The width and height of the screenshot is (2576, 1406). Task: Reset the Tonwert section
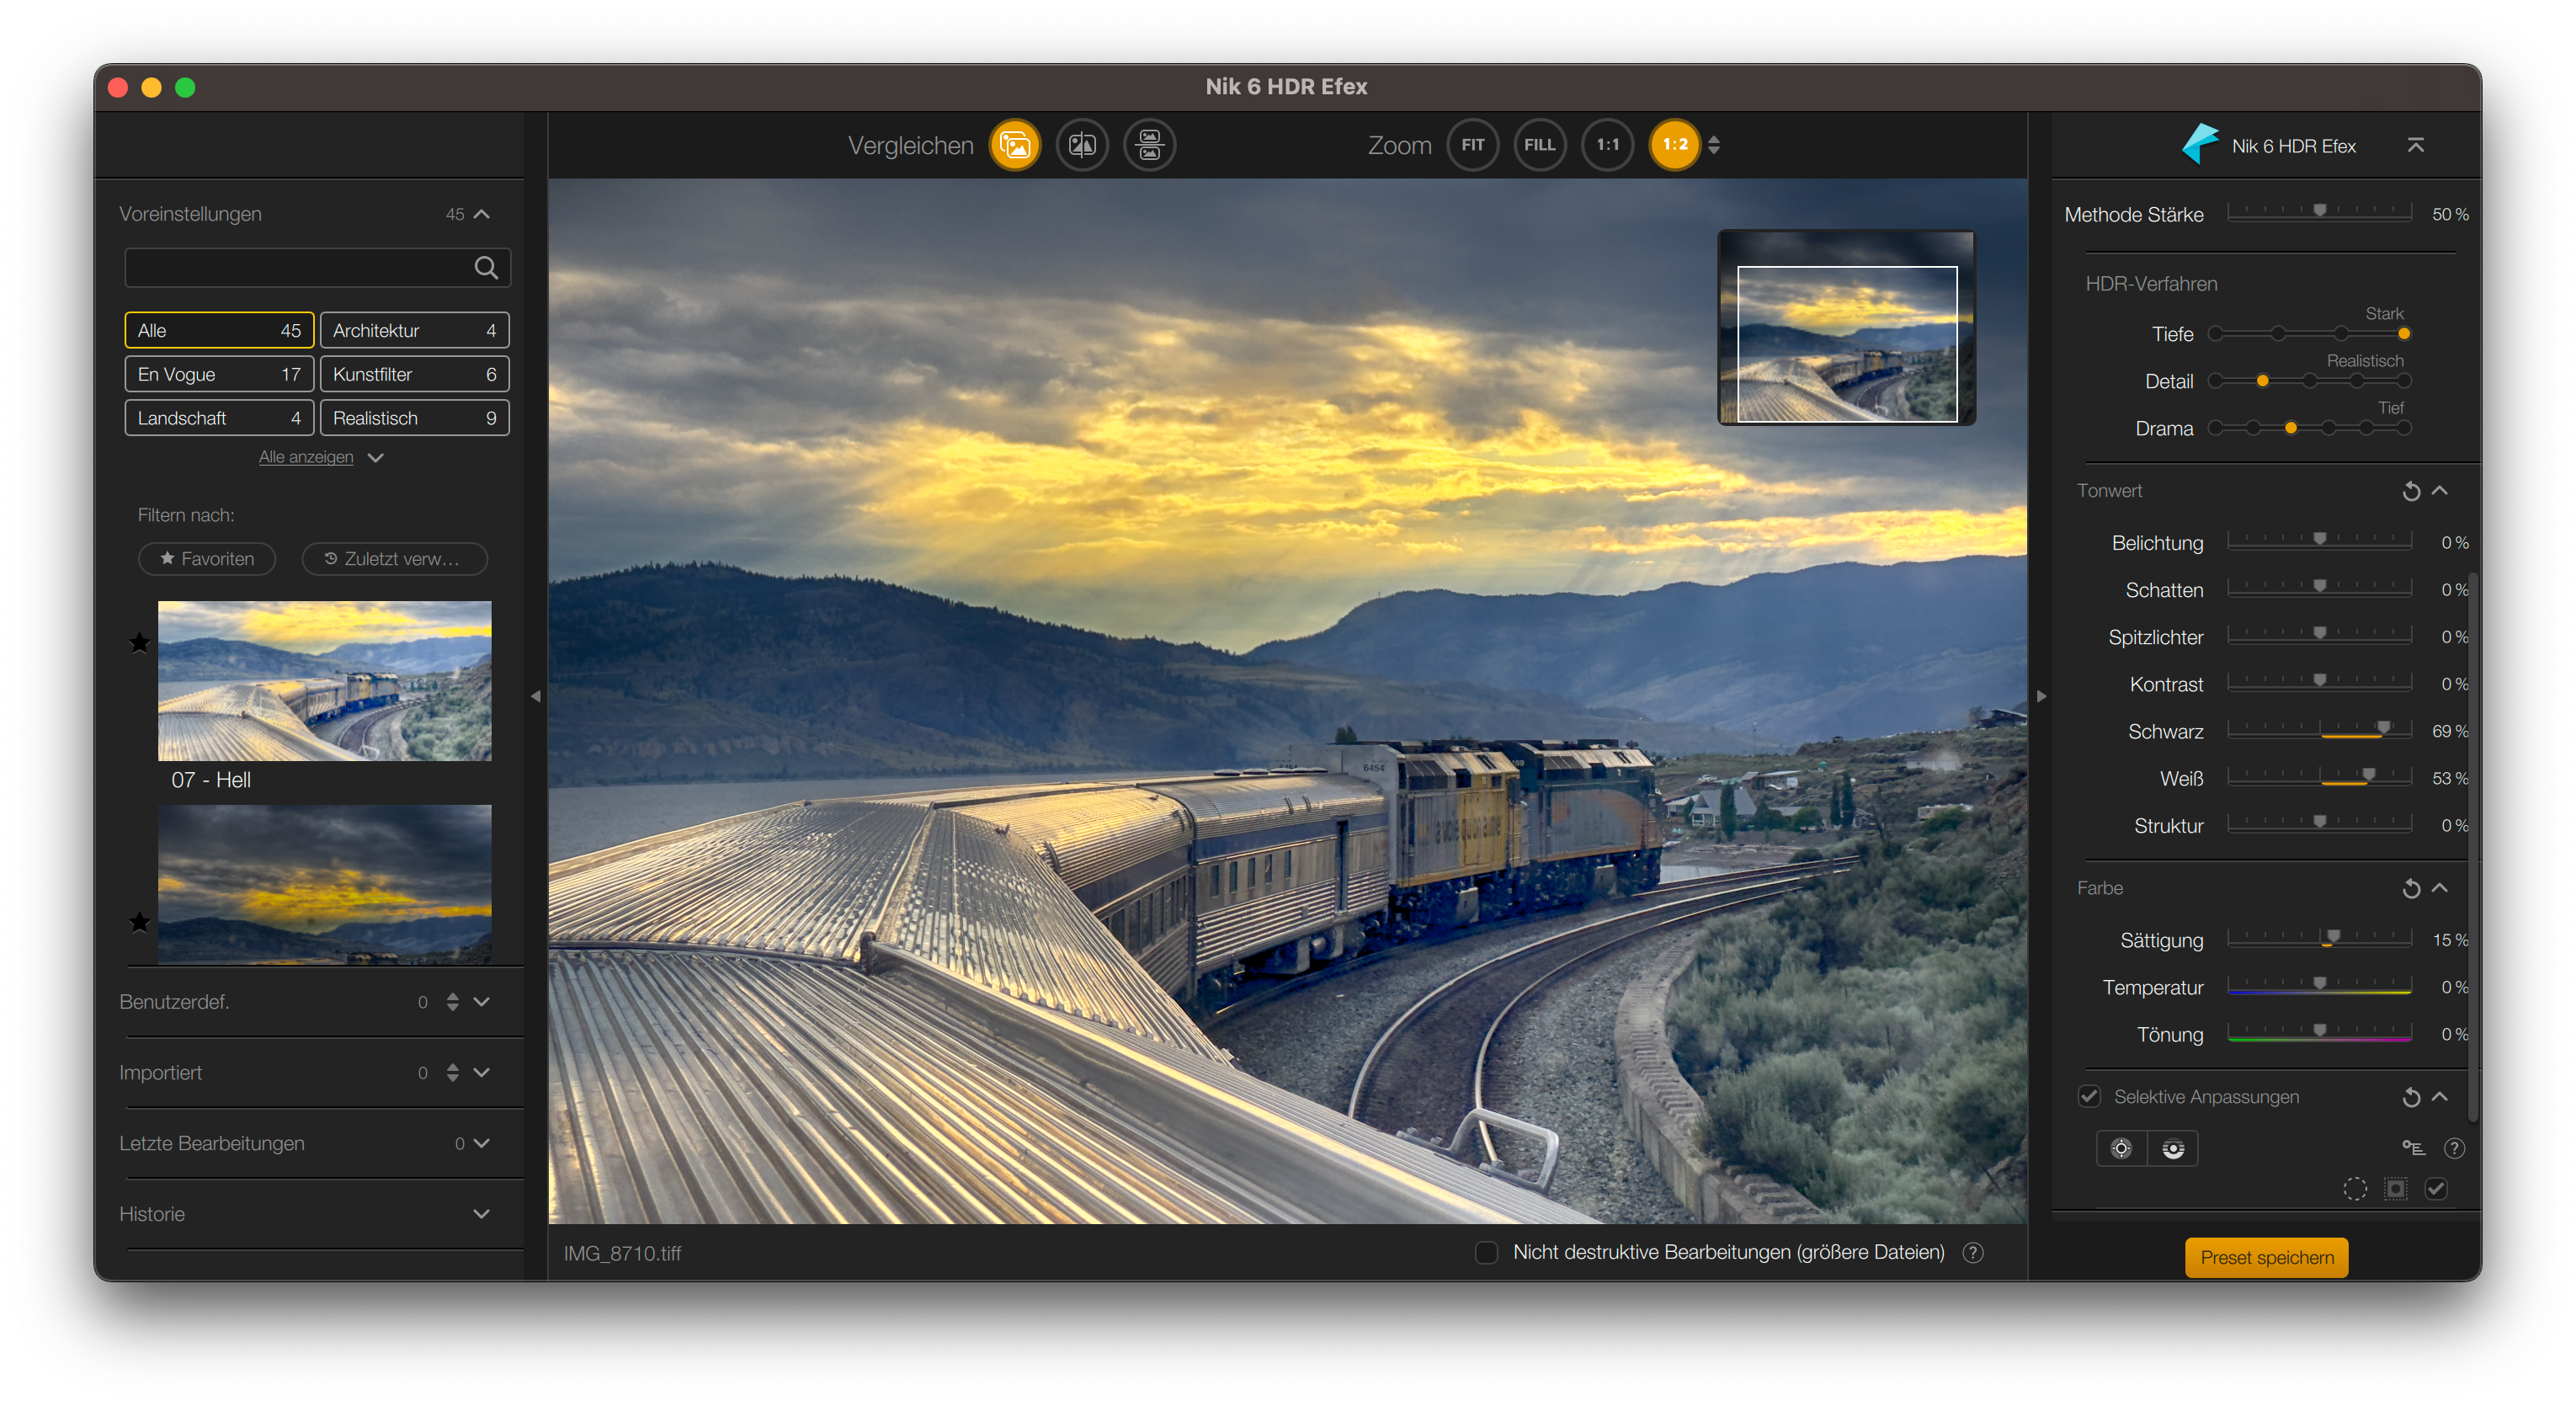pyautogui.click(x=2411, y=491)
